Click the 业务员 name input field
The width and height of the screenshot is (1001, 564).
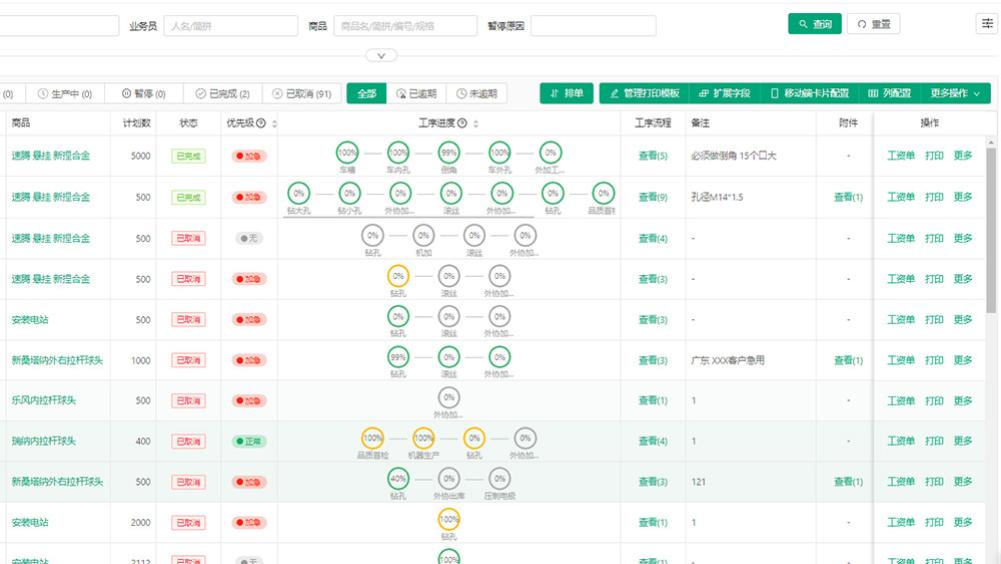click(230, 26)
